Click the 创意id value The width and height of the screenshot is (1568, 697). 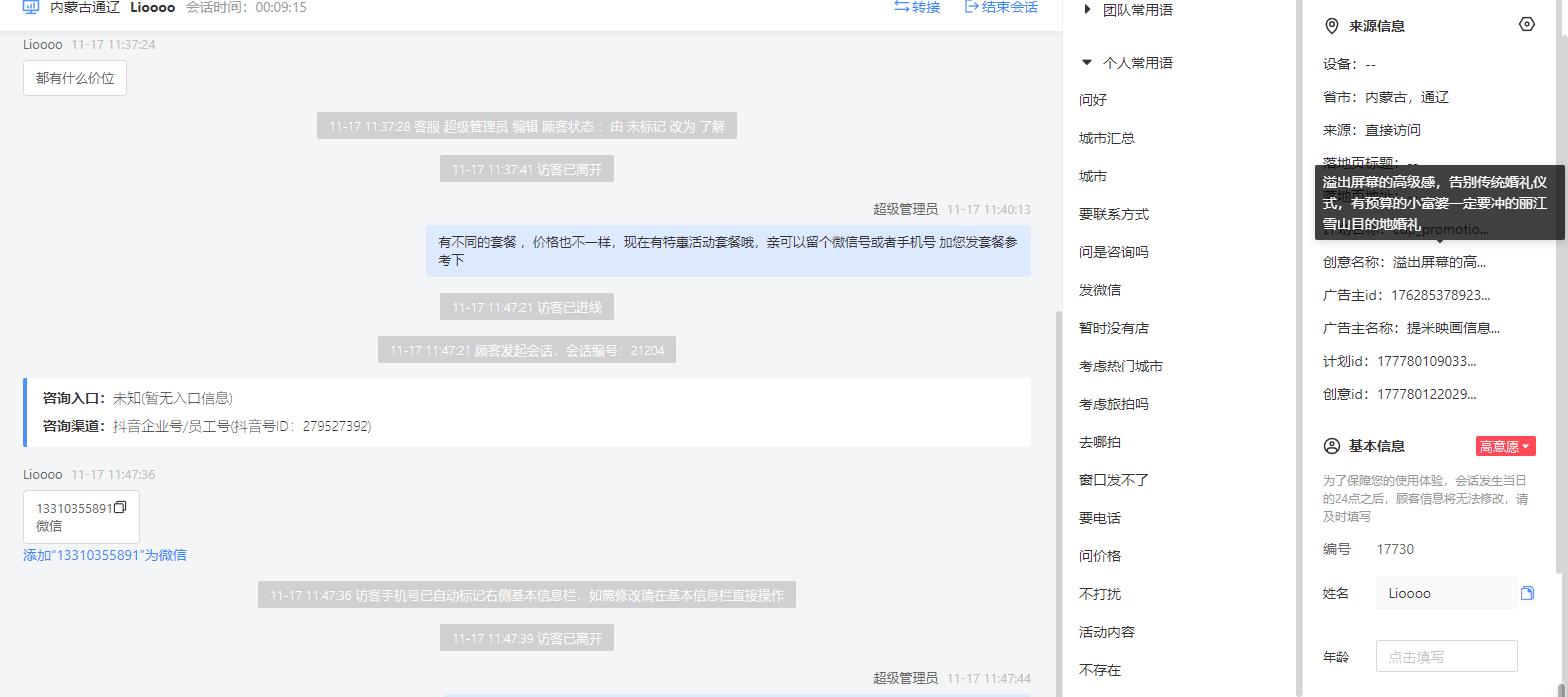click(1427, 394)
